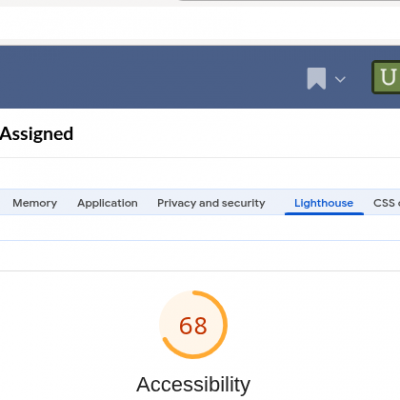Viewport: 400px width, 400px height.
Task: Open the green U user avatar
Action: tap(386, 77)
